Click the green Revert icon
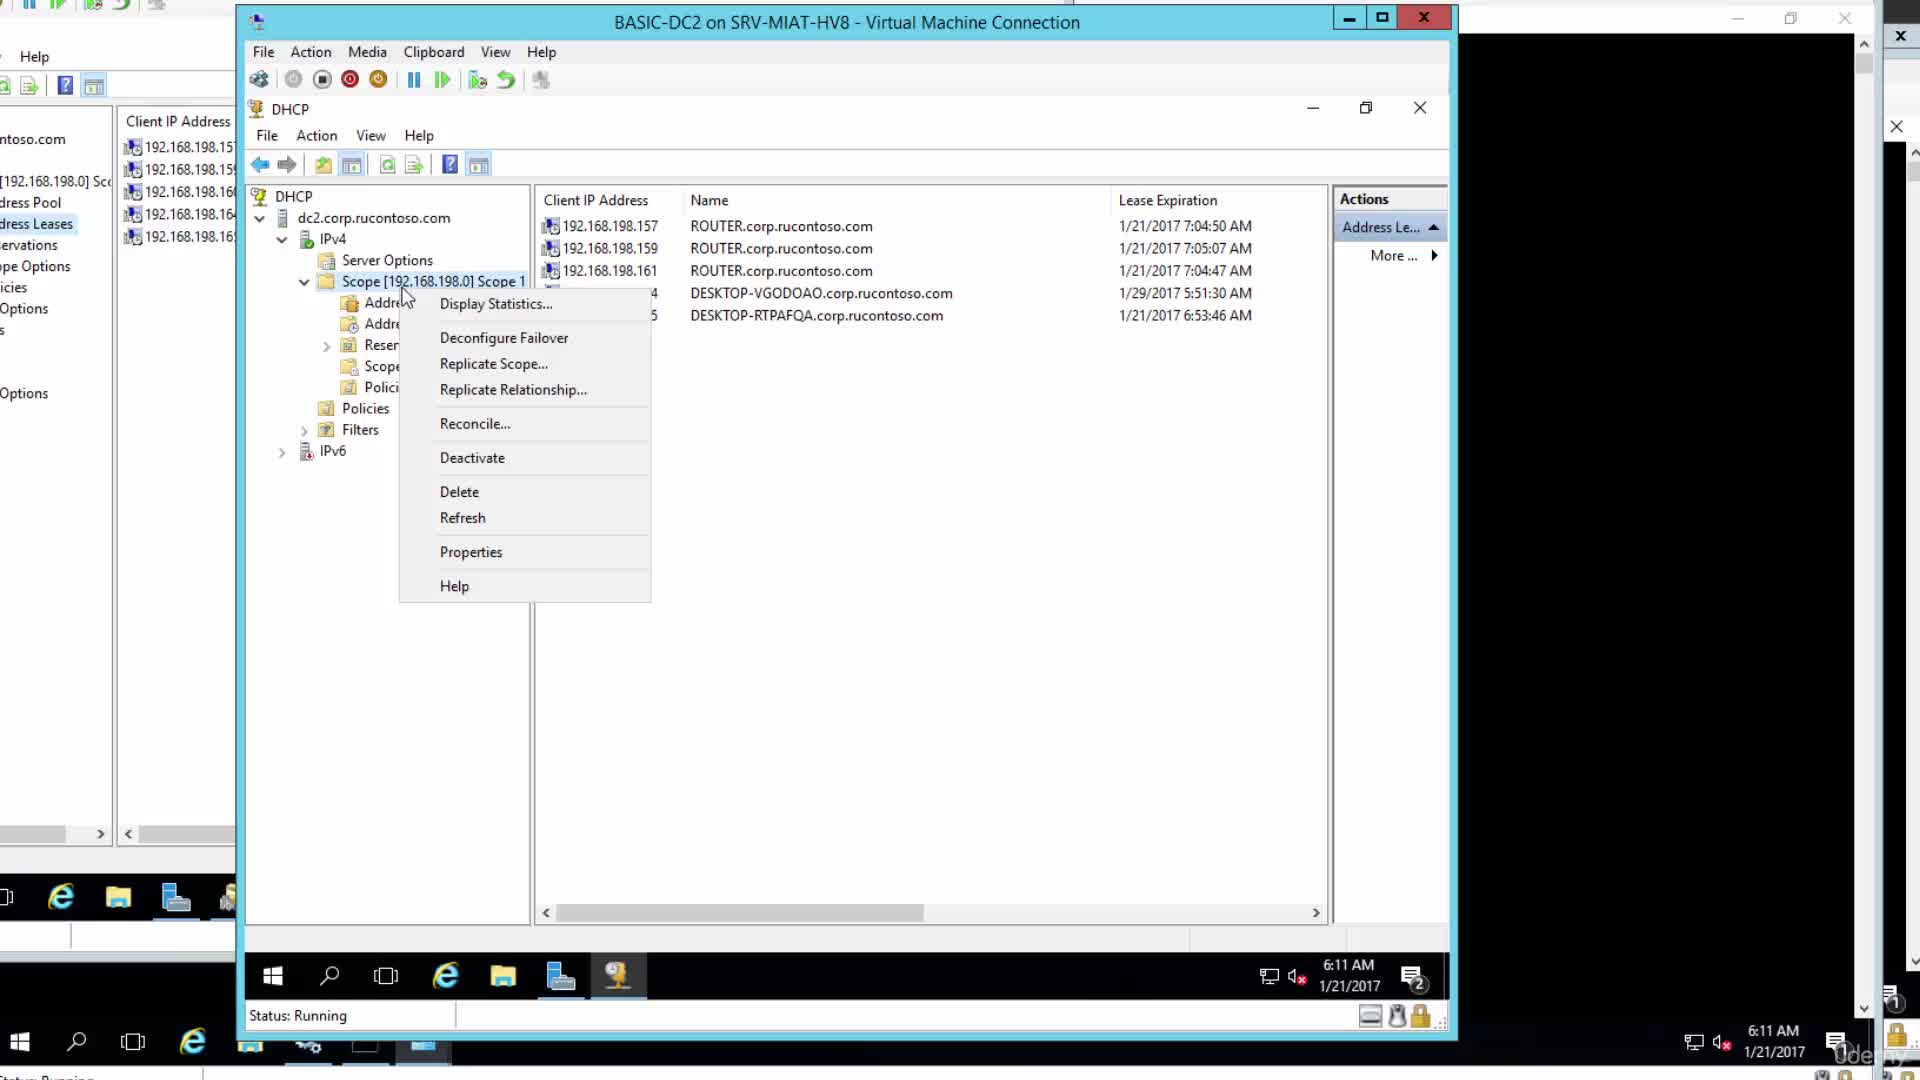 pyautogui.click(x=506, y=80)
